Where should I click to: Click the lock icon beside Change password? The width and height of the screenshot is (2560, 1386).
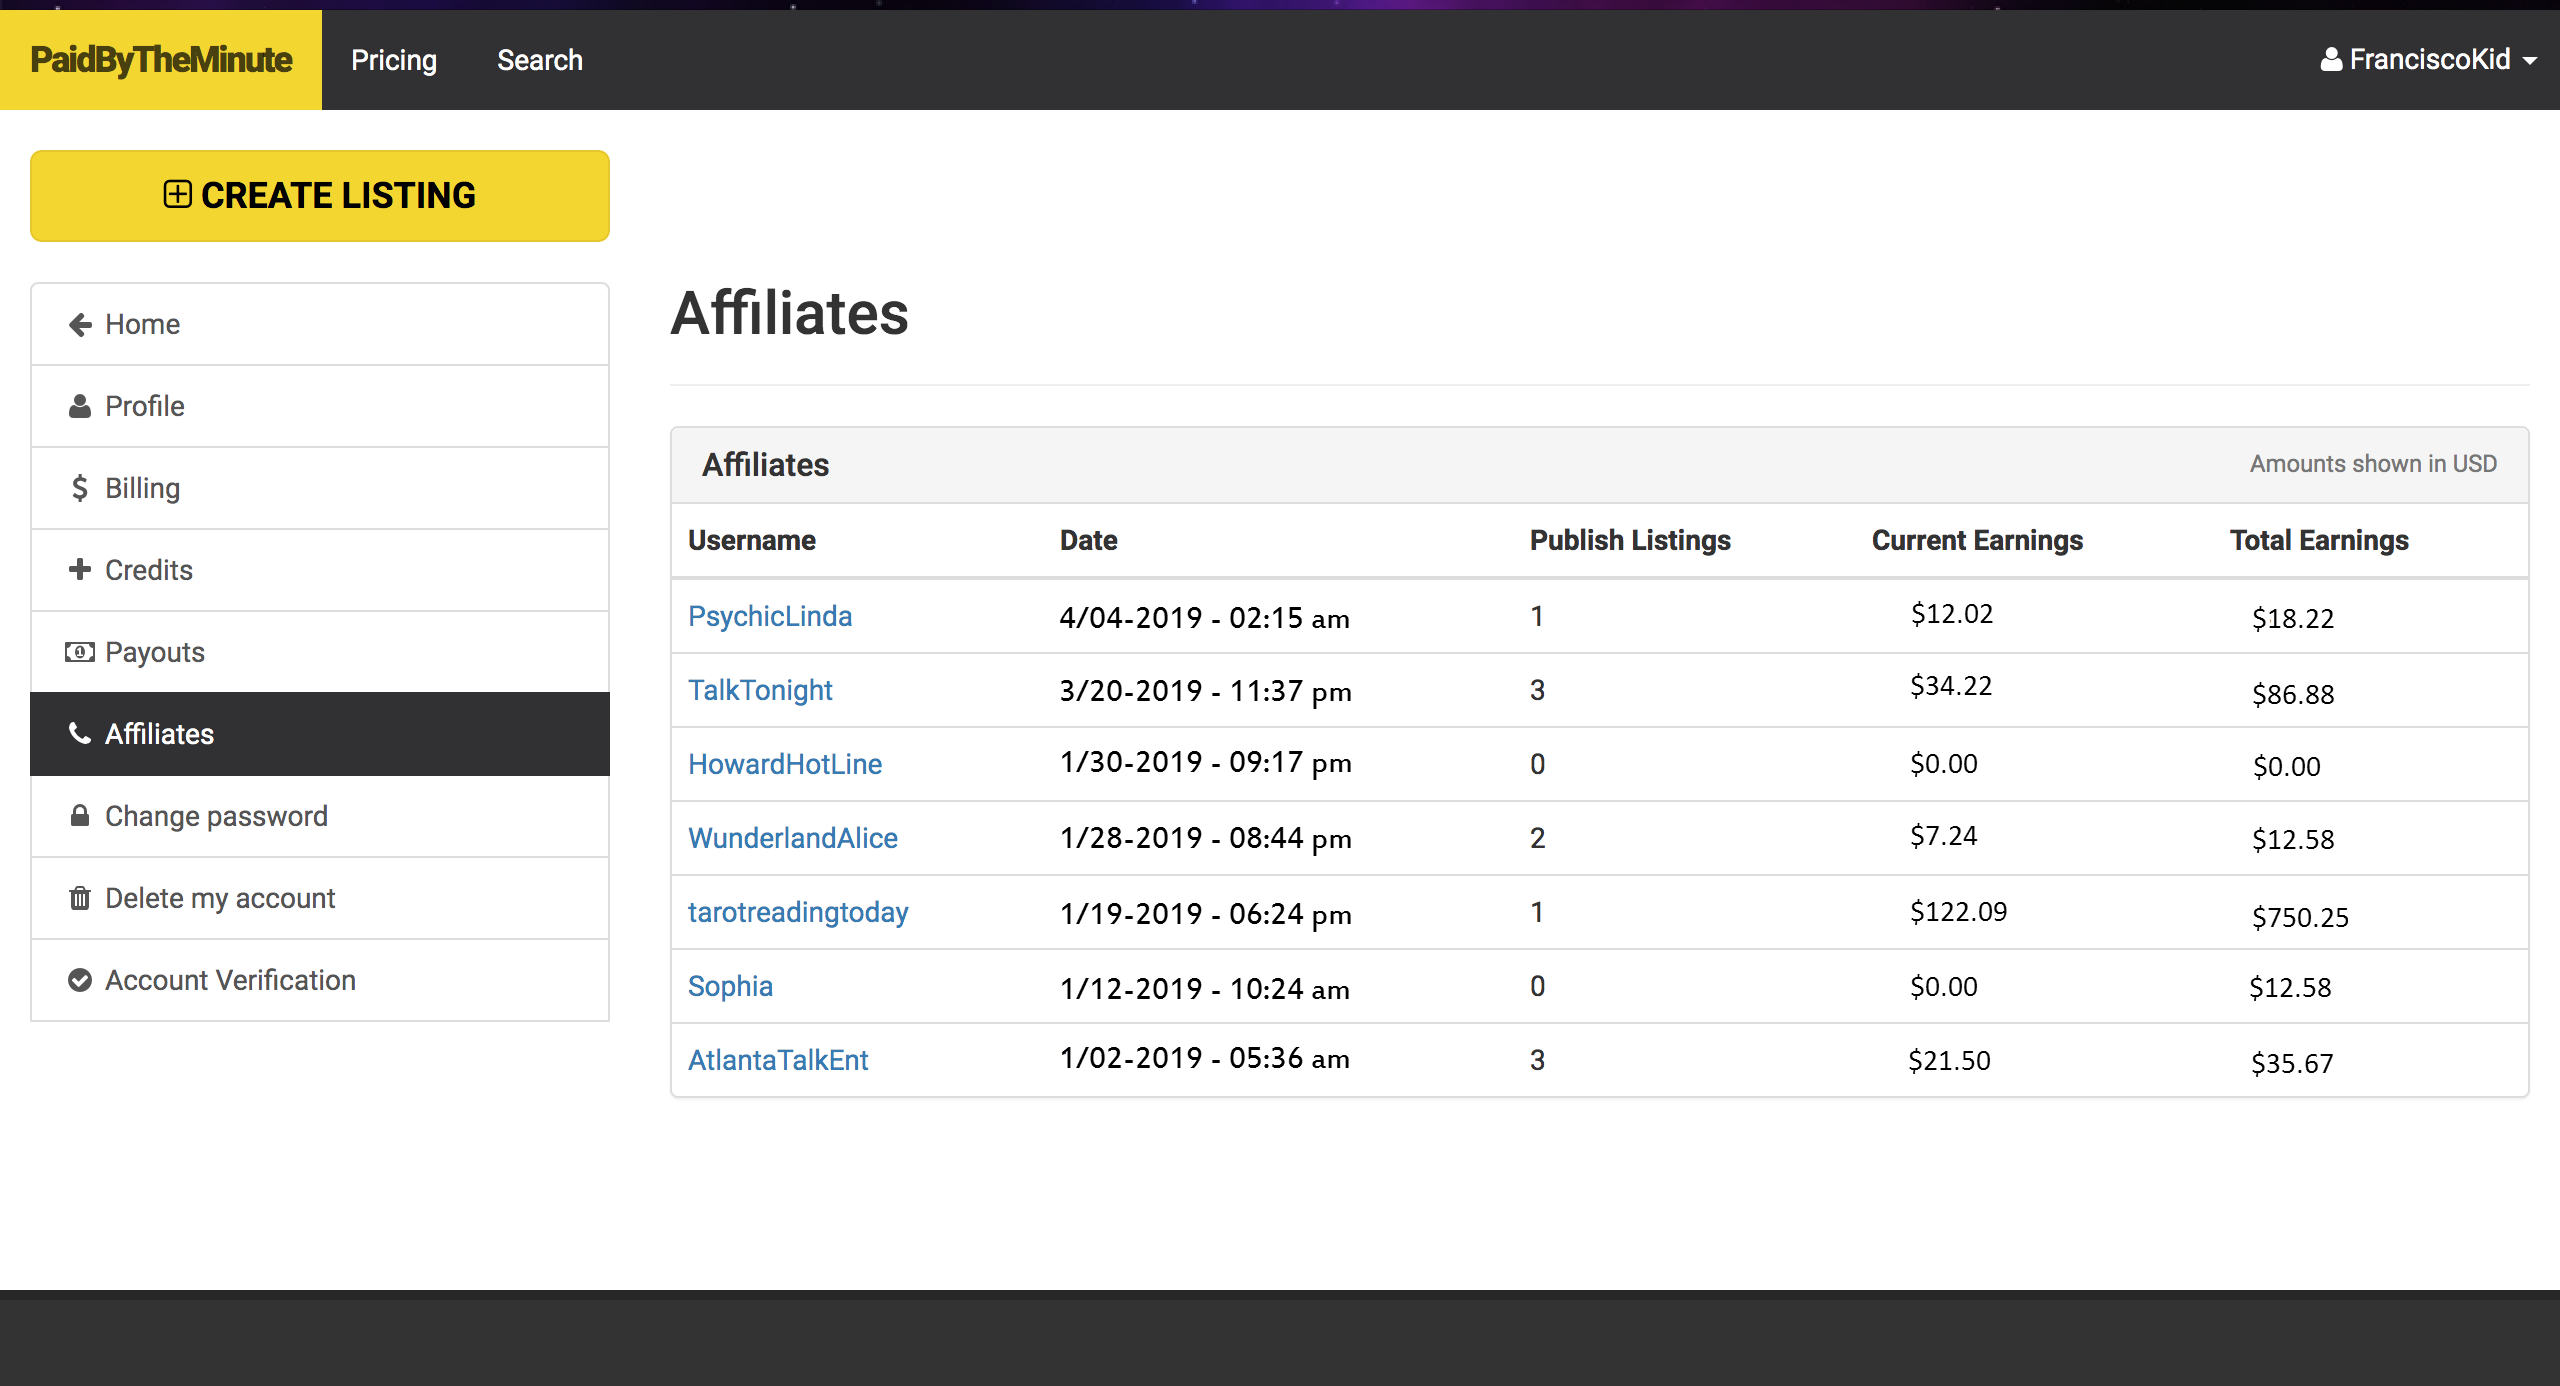(80, 816)
